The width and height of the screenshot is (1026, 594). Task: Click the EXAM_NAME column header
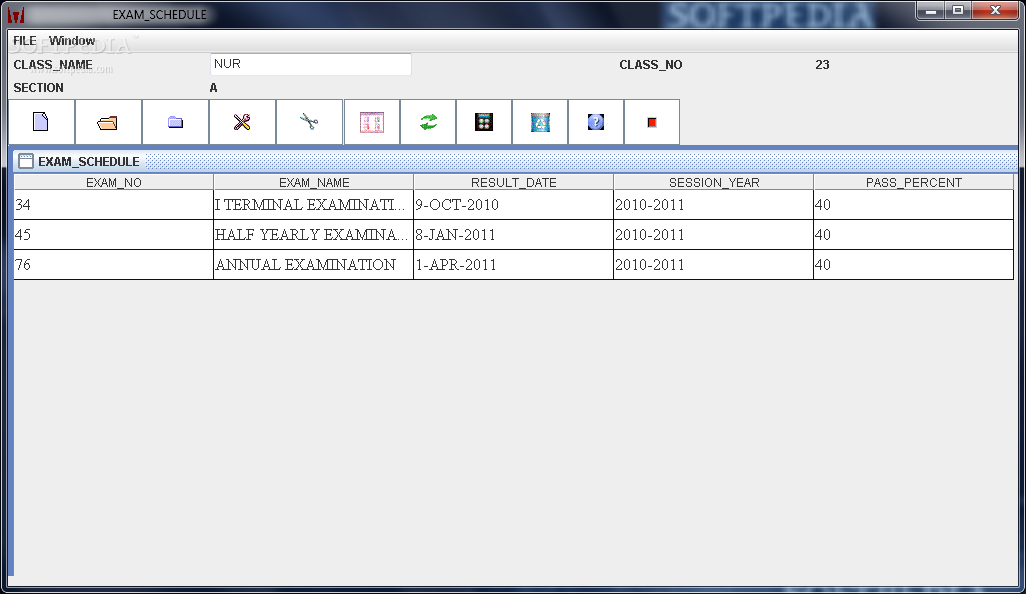313,183
